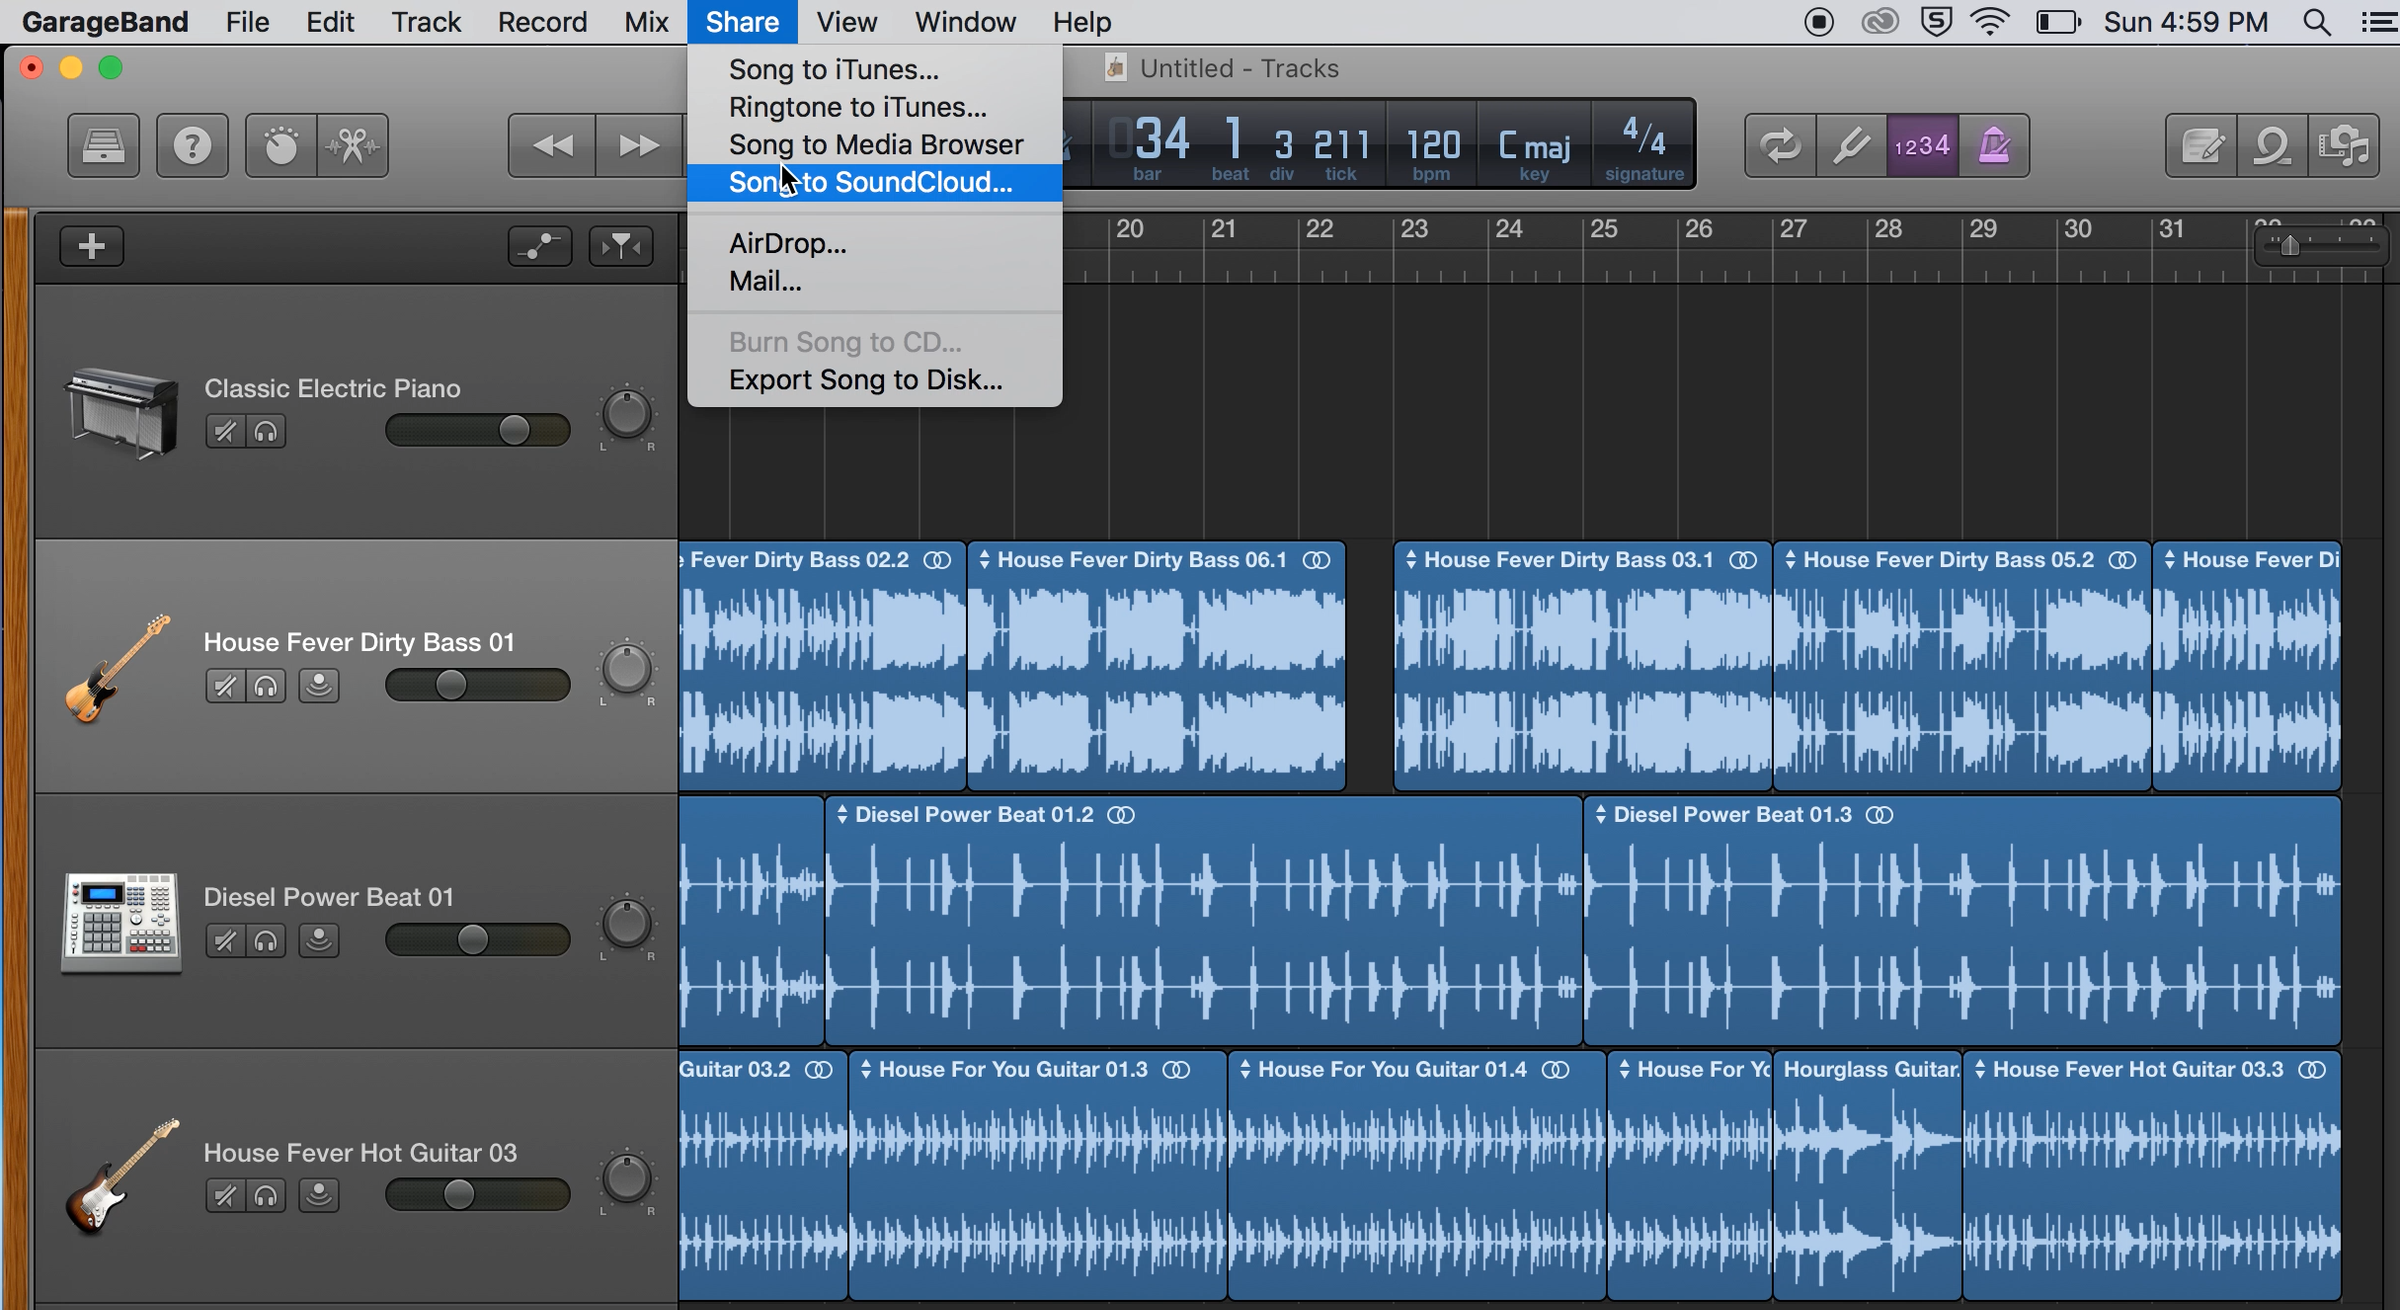Open the Library with the drawer icon
2400x1310 pixels.
pos(103,145)
